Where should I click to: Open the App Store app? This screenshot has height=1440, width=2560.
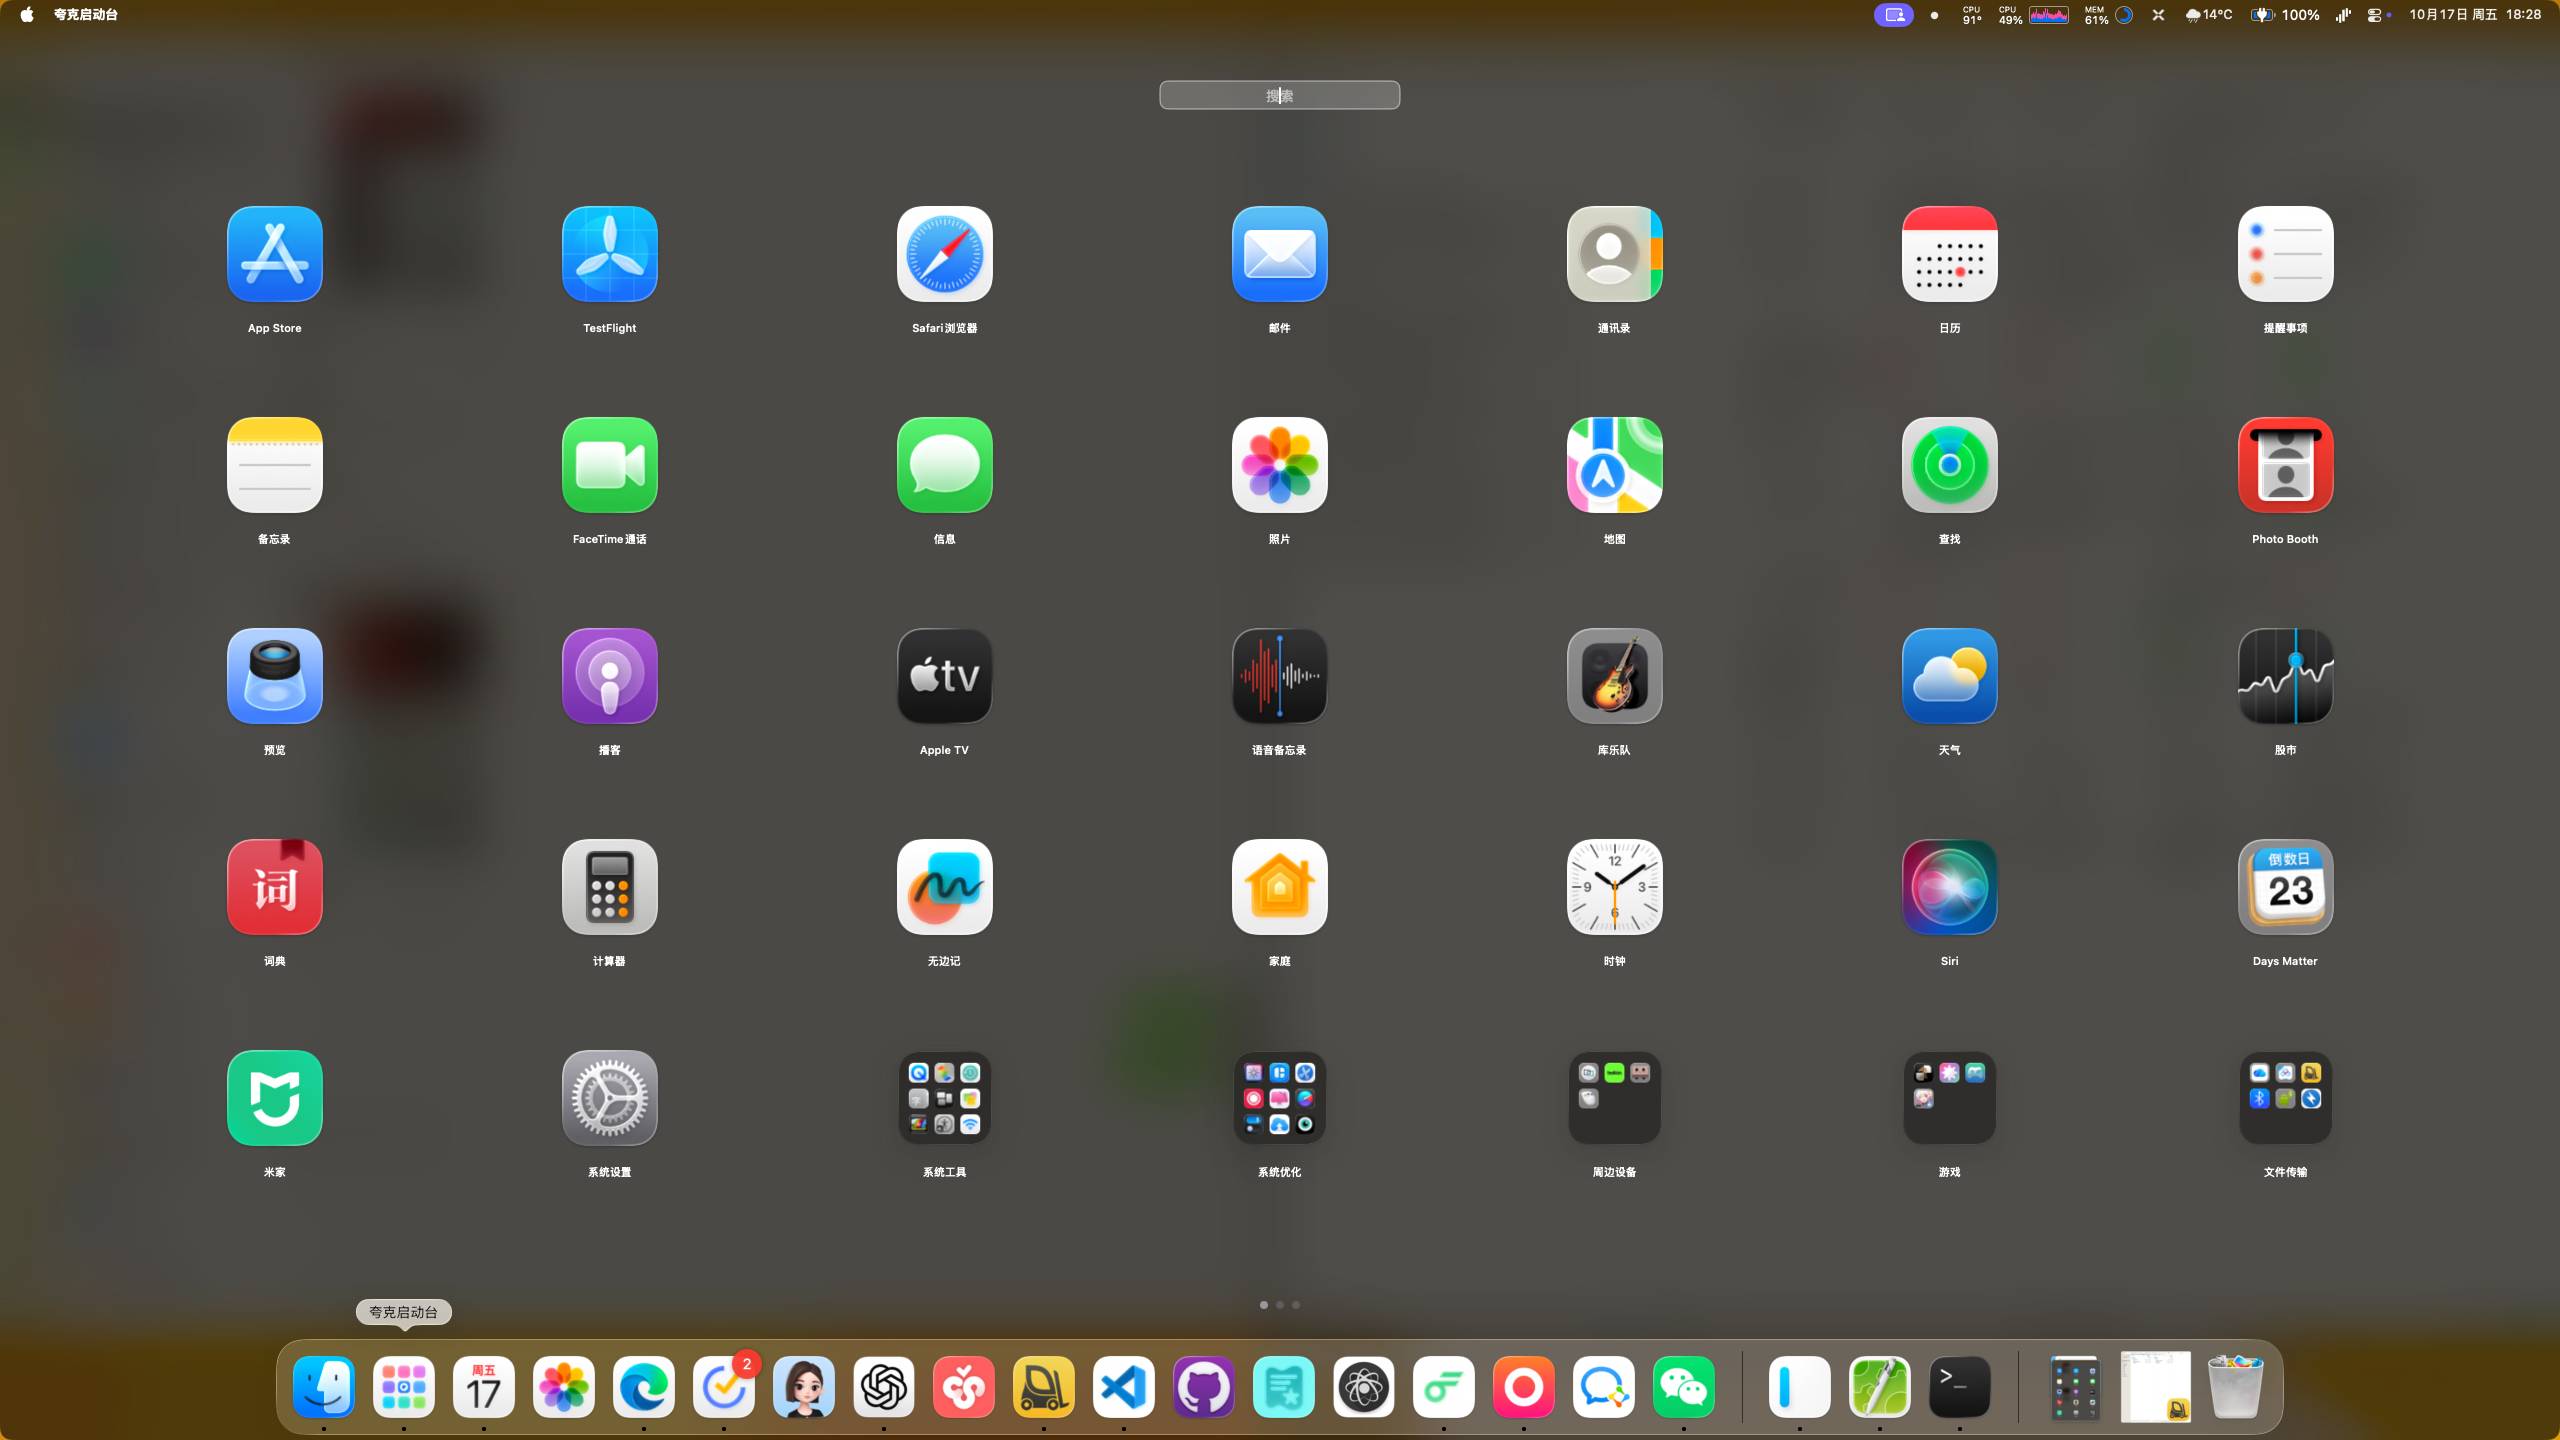click(274, 254)
